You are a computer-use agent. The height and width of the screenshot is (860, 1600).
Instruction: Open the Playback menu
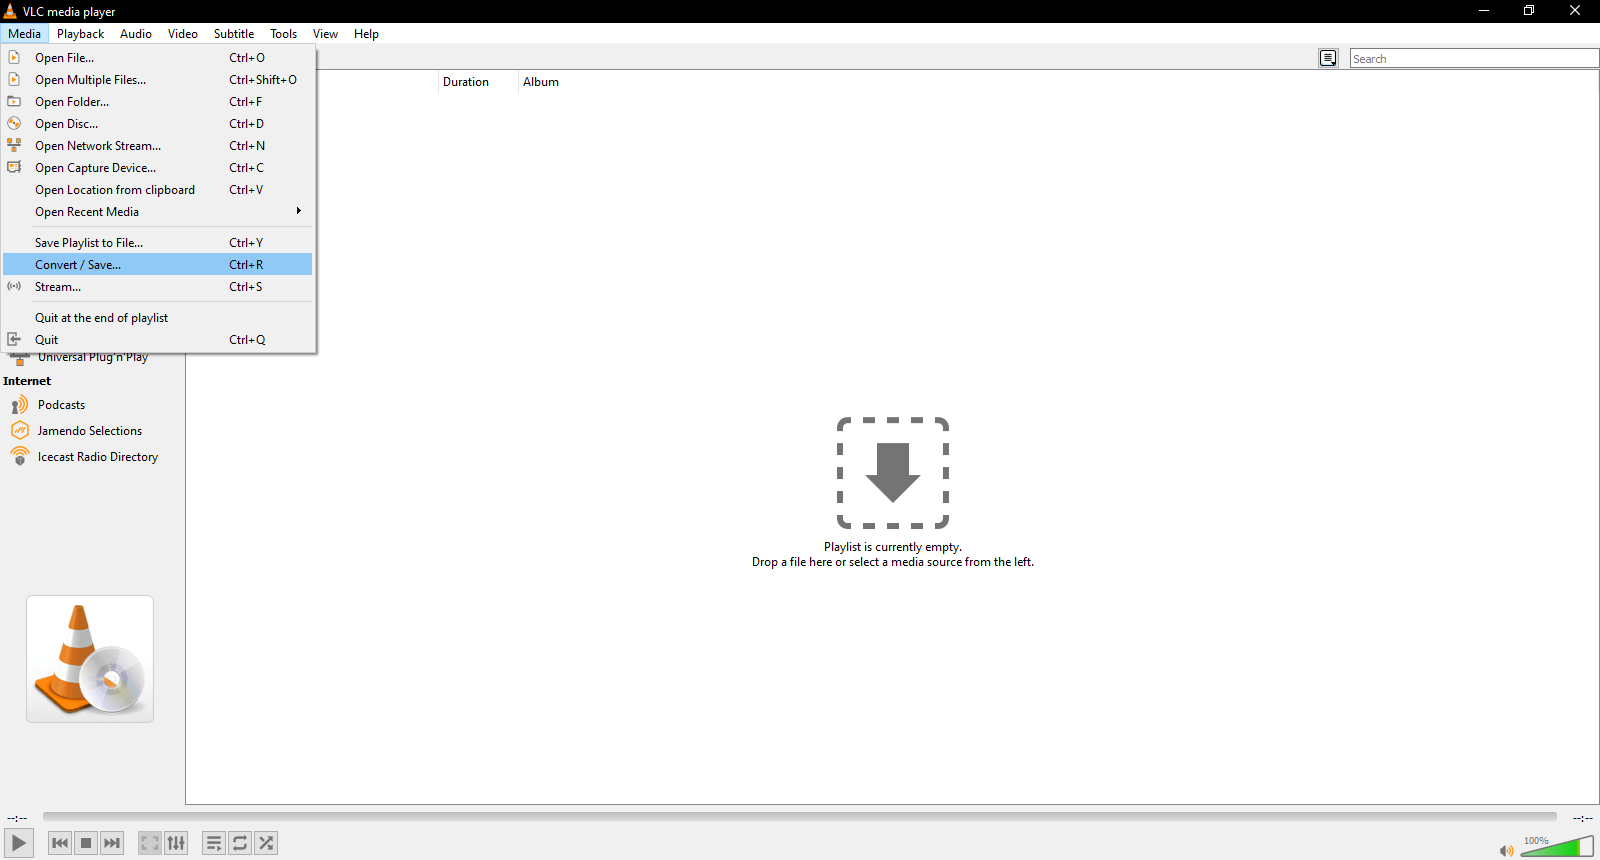coord(80,33)
